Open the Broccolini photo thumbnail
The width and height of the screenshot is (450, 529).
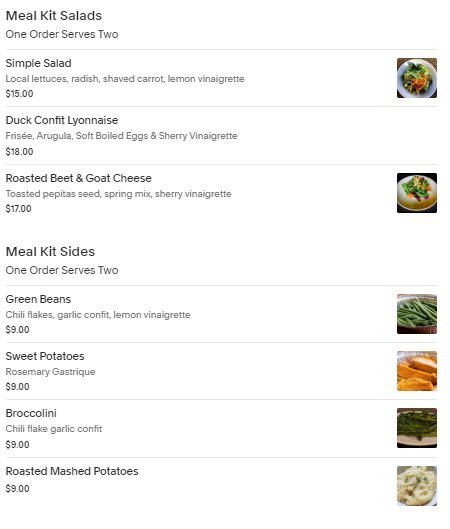coord(417,428)
